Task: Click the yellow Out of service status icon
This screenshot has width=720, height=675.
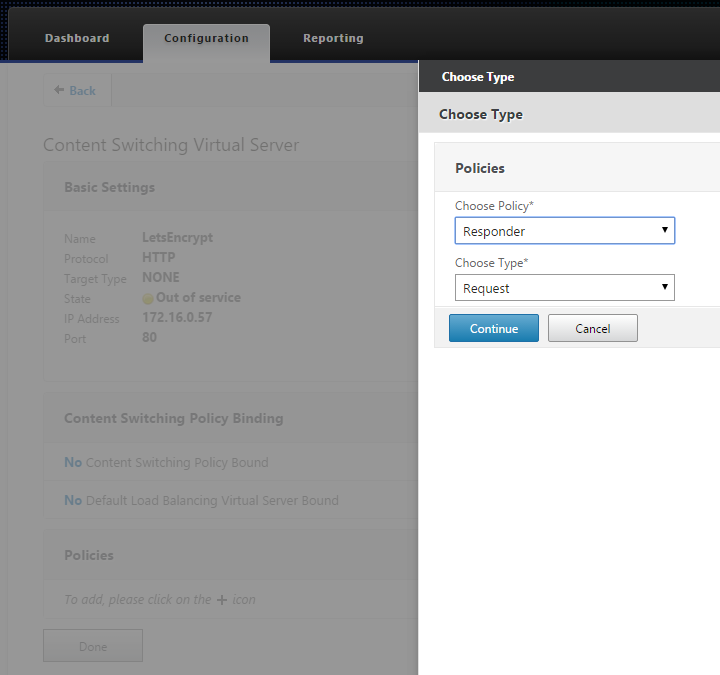Action: click(x=148, y=299)
